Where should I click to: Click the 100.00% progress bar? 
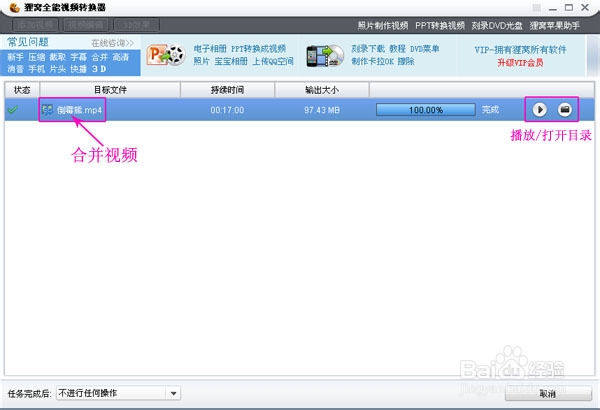coord(426,110)
